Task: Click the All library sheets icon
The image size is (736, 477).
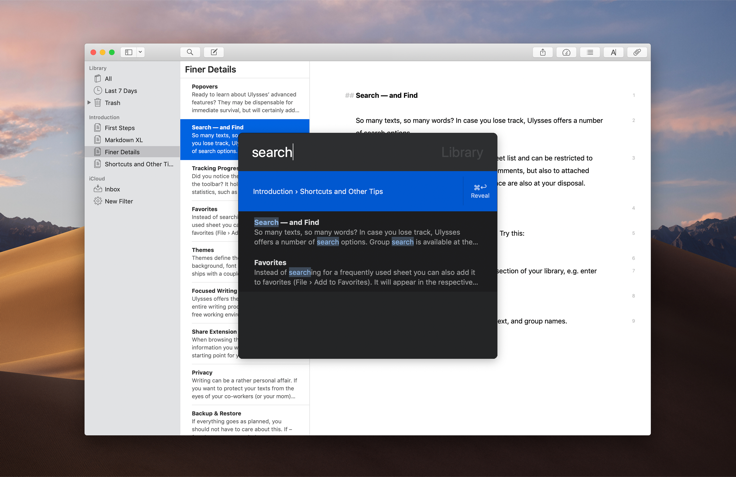Action: click(98, 78)
